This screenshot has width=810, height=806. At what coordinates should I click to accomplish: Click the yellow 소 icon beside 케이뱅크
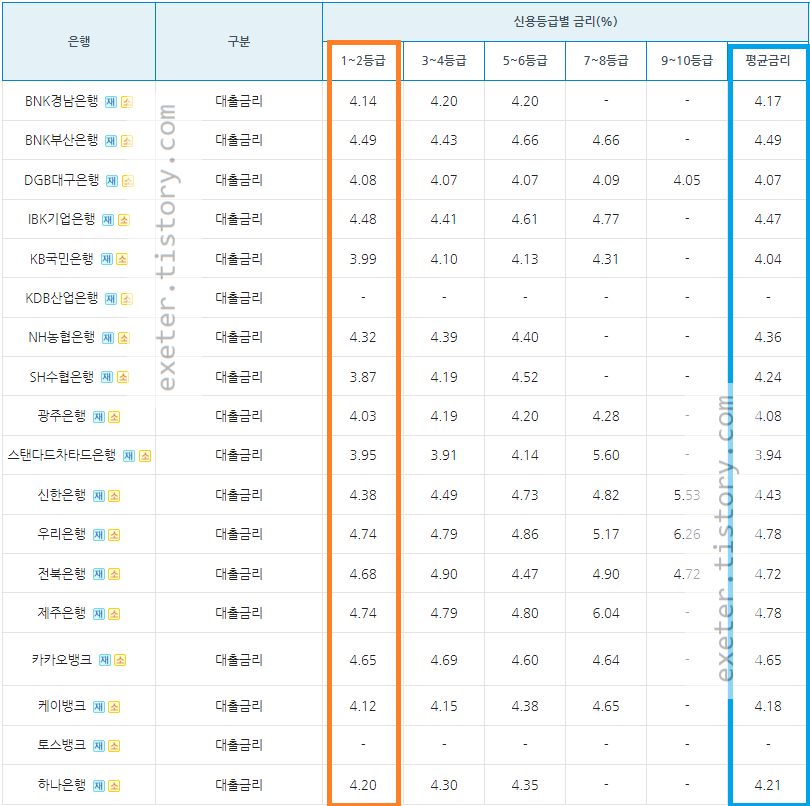115,707
